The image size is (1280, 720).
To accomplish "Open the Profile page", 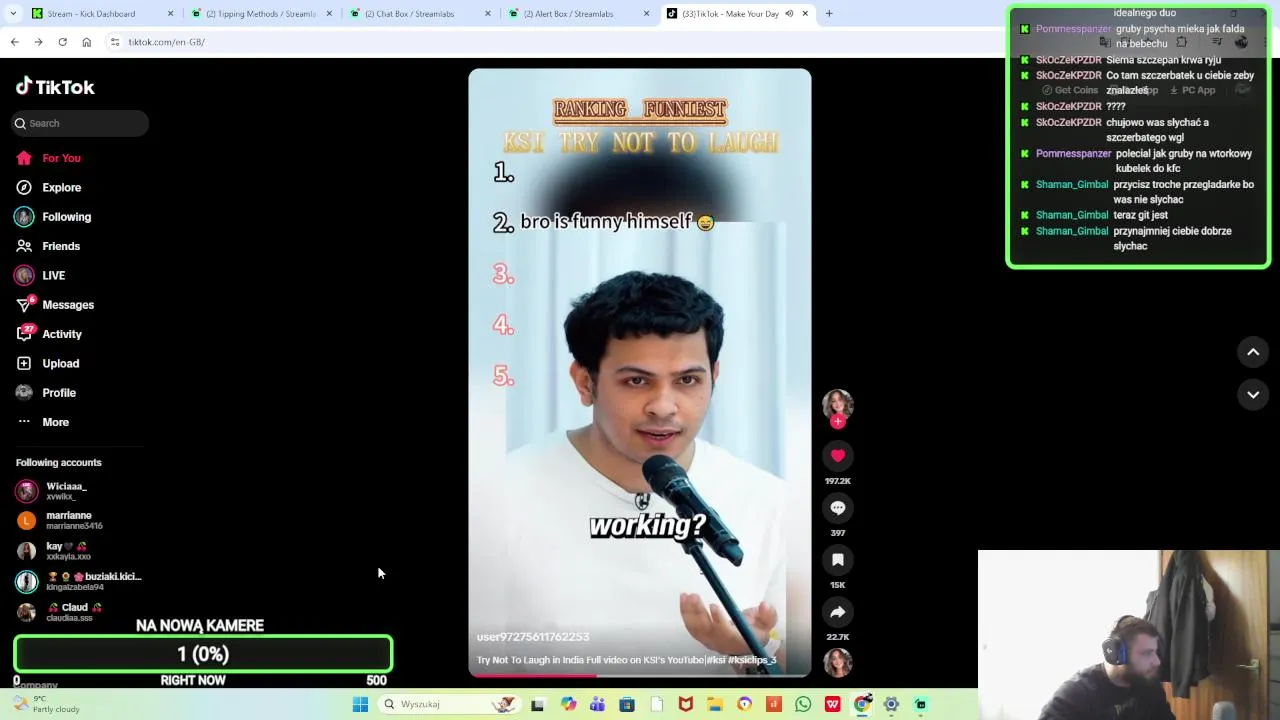I will tap(46, 393).
